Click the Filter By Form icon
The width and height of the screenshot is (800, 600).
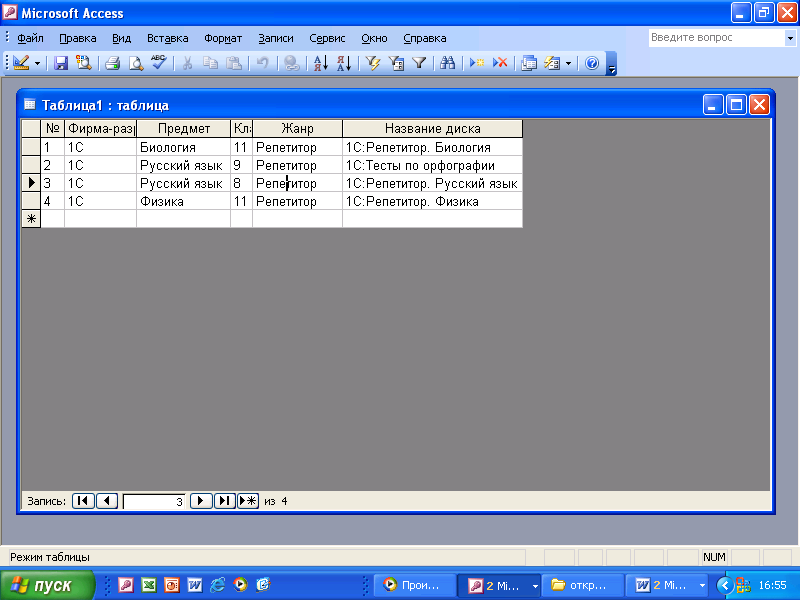(396, 63)
